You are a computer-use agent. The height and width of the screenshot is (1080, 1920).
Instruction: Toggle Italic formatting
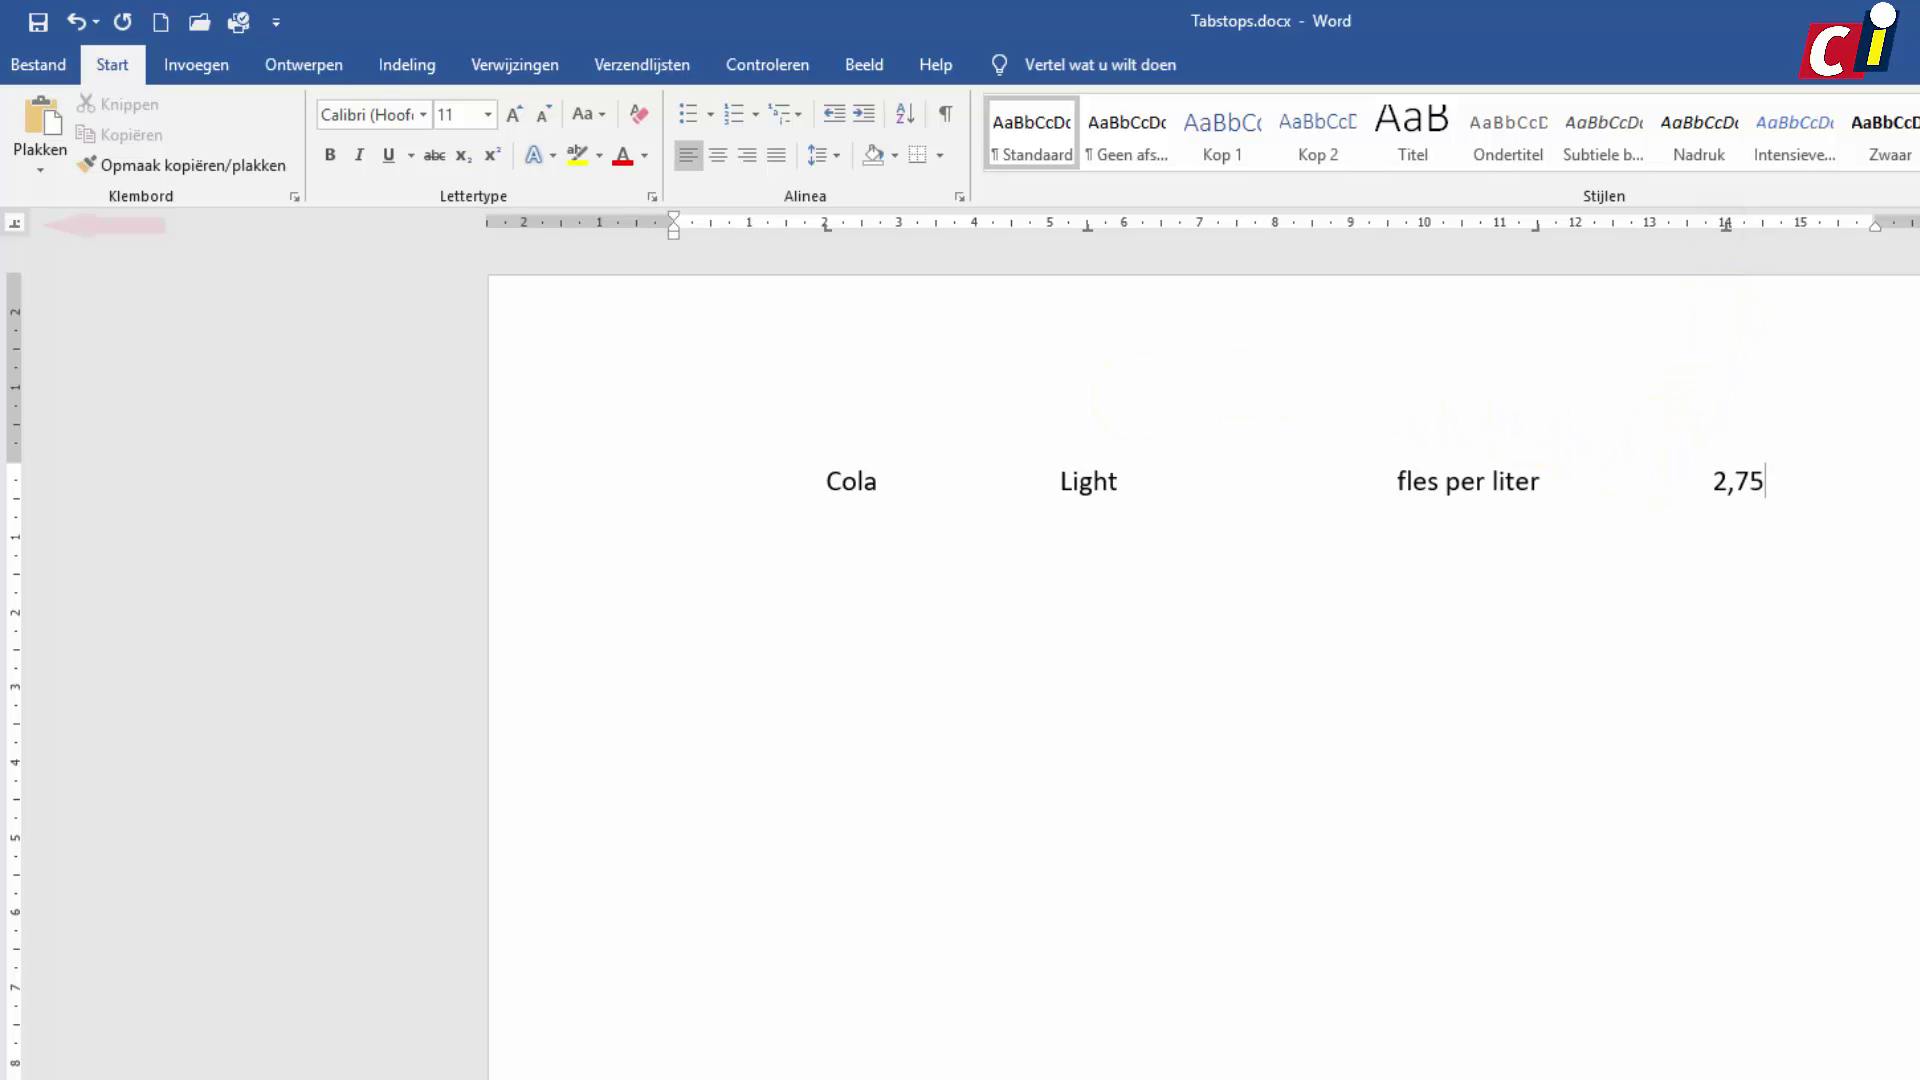pos(359,155)
